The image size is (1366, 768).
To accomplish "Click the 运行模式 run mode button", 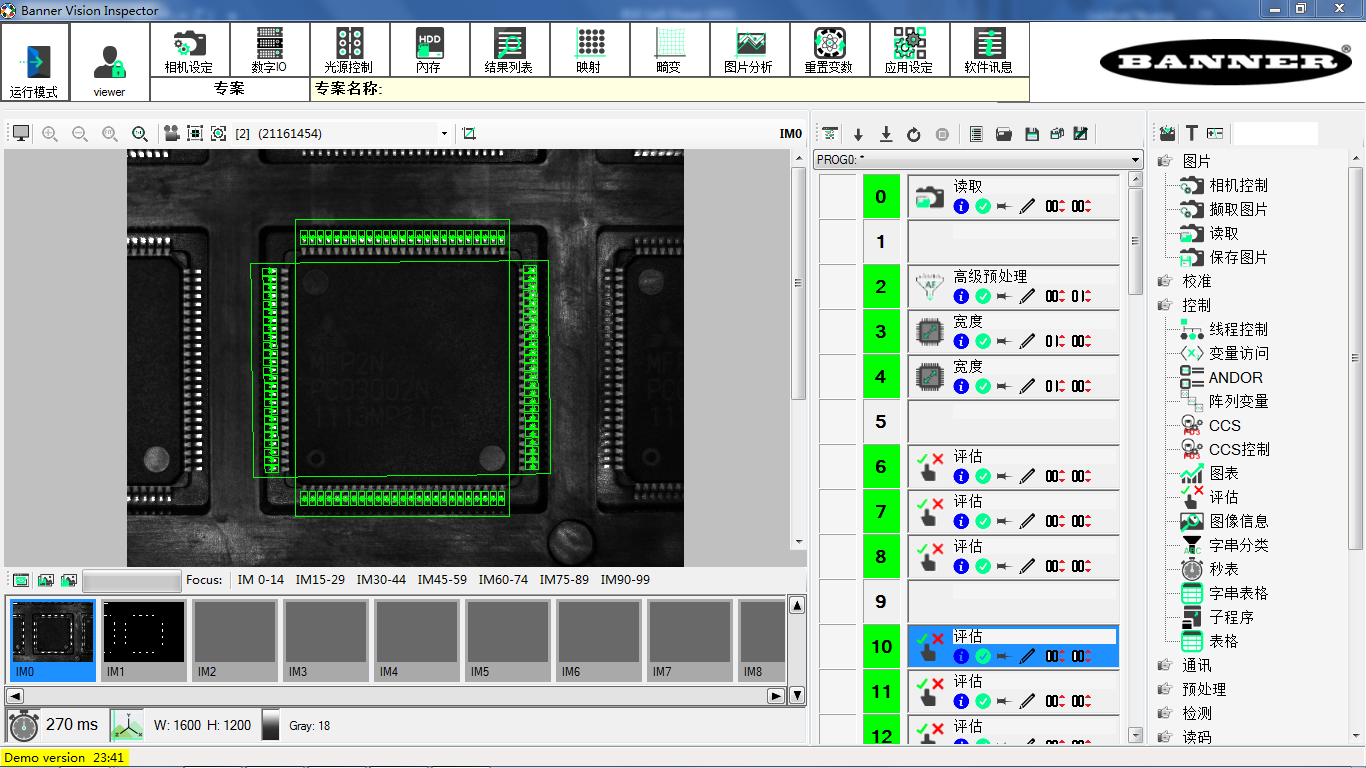I will pos(35,62).
